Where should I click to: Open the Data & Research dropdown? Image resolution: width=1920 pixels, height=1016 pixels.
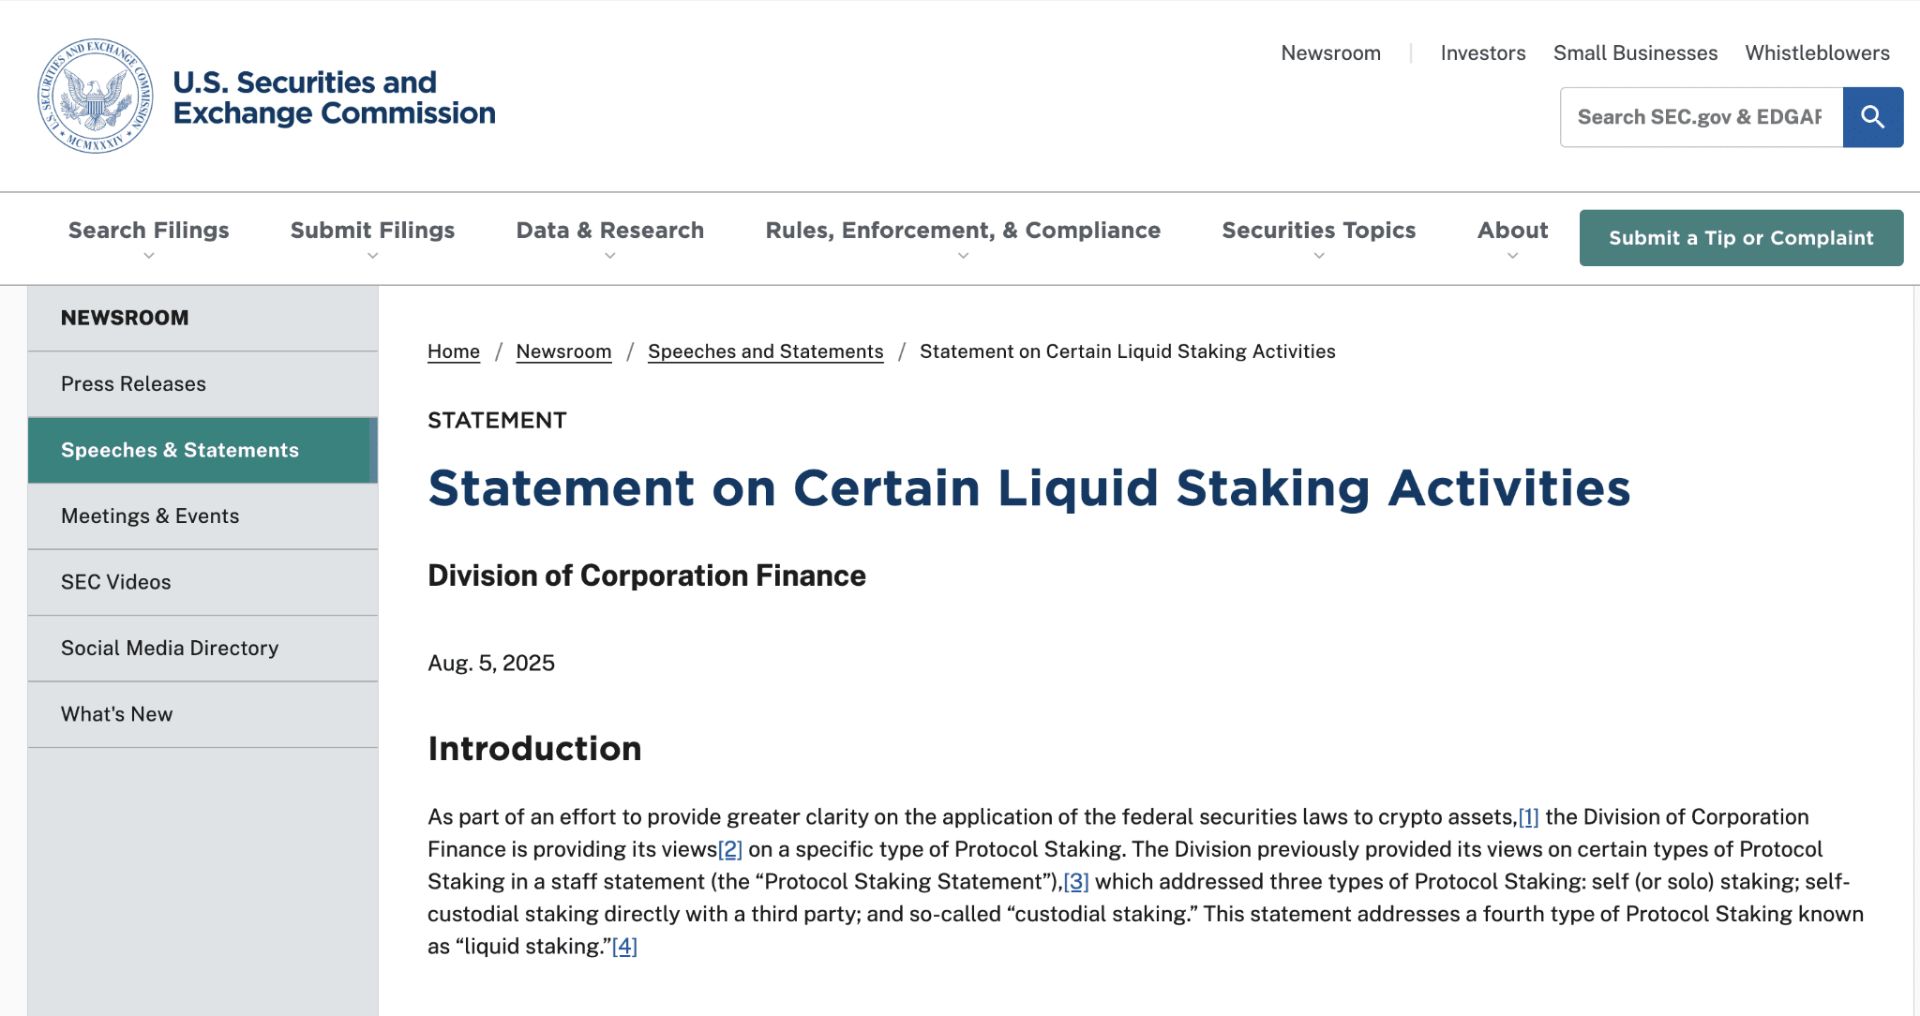pyautogui.click(x=610, y=239)
